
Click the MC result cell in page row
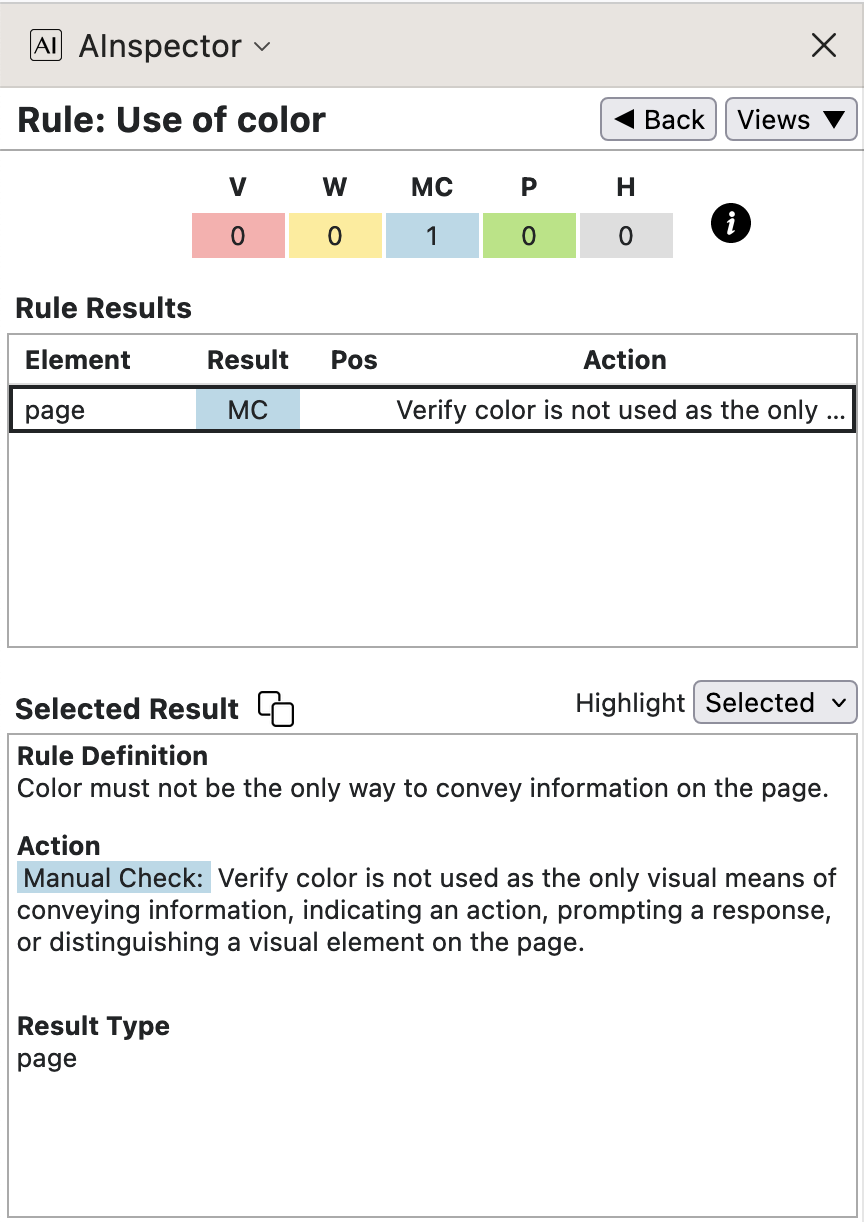point(248,411)
